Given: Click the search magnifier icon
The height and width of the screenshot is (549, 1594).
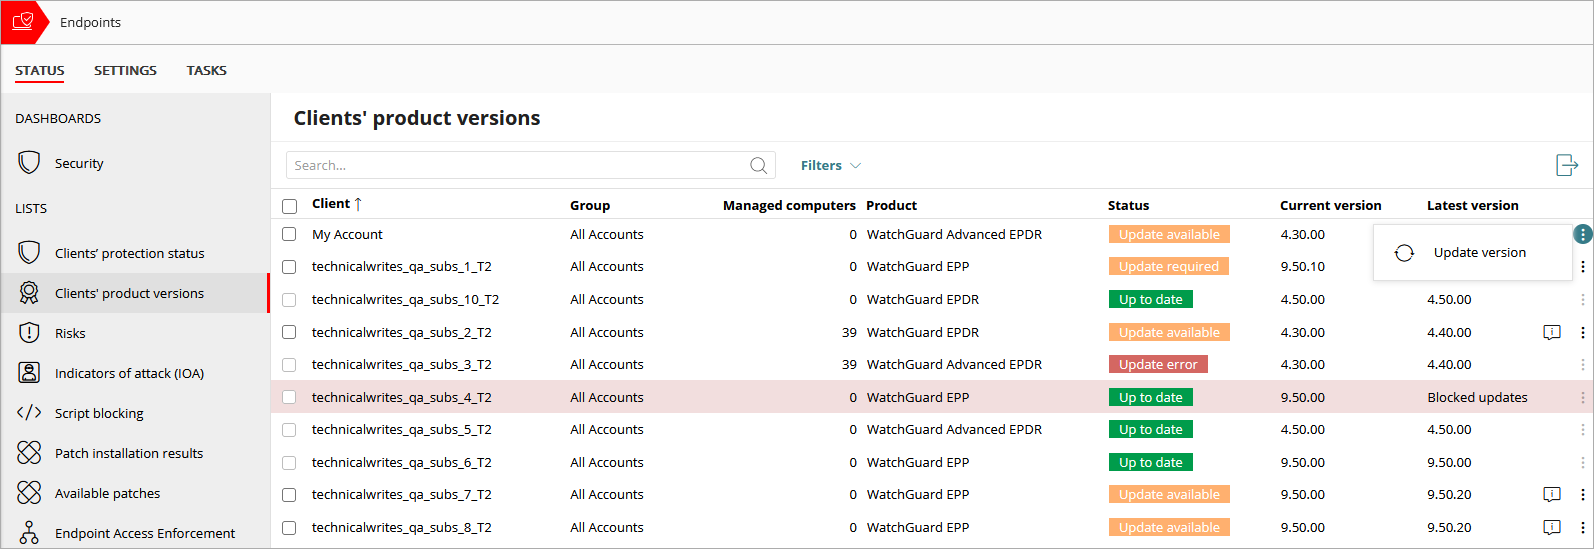Looking at the screenshot, I should pos(759,165).
